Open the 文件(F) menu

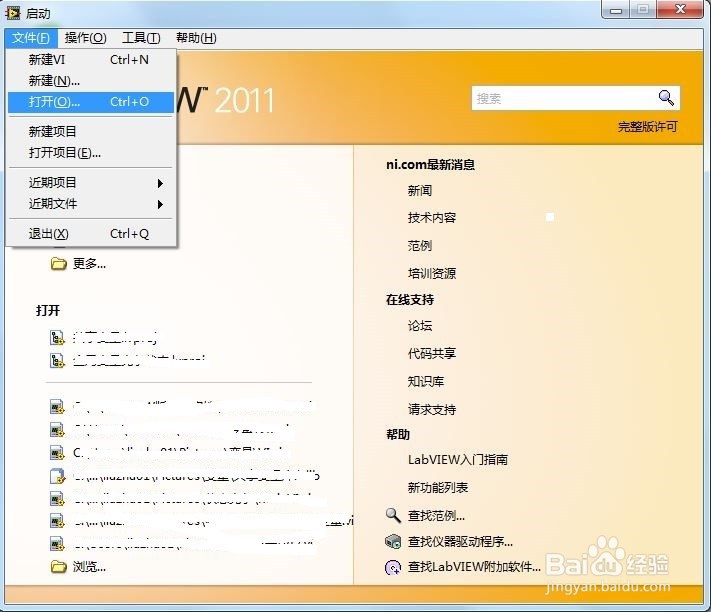click(x=31, y=38)
